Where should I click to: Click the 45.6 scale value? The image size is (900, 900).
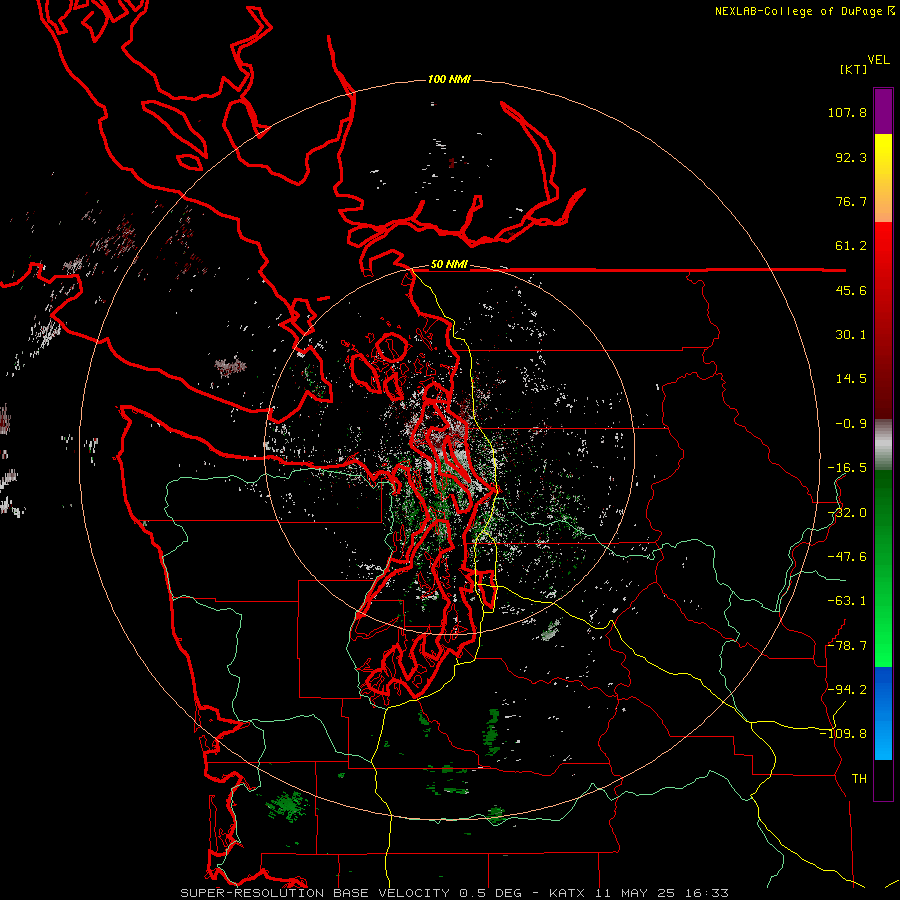(x=851, y=290)
